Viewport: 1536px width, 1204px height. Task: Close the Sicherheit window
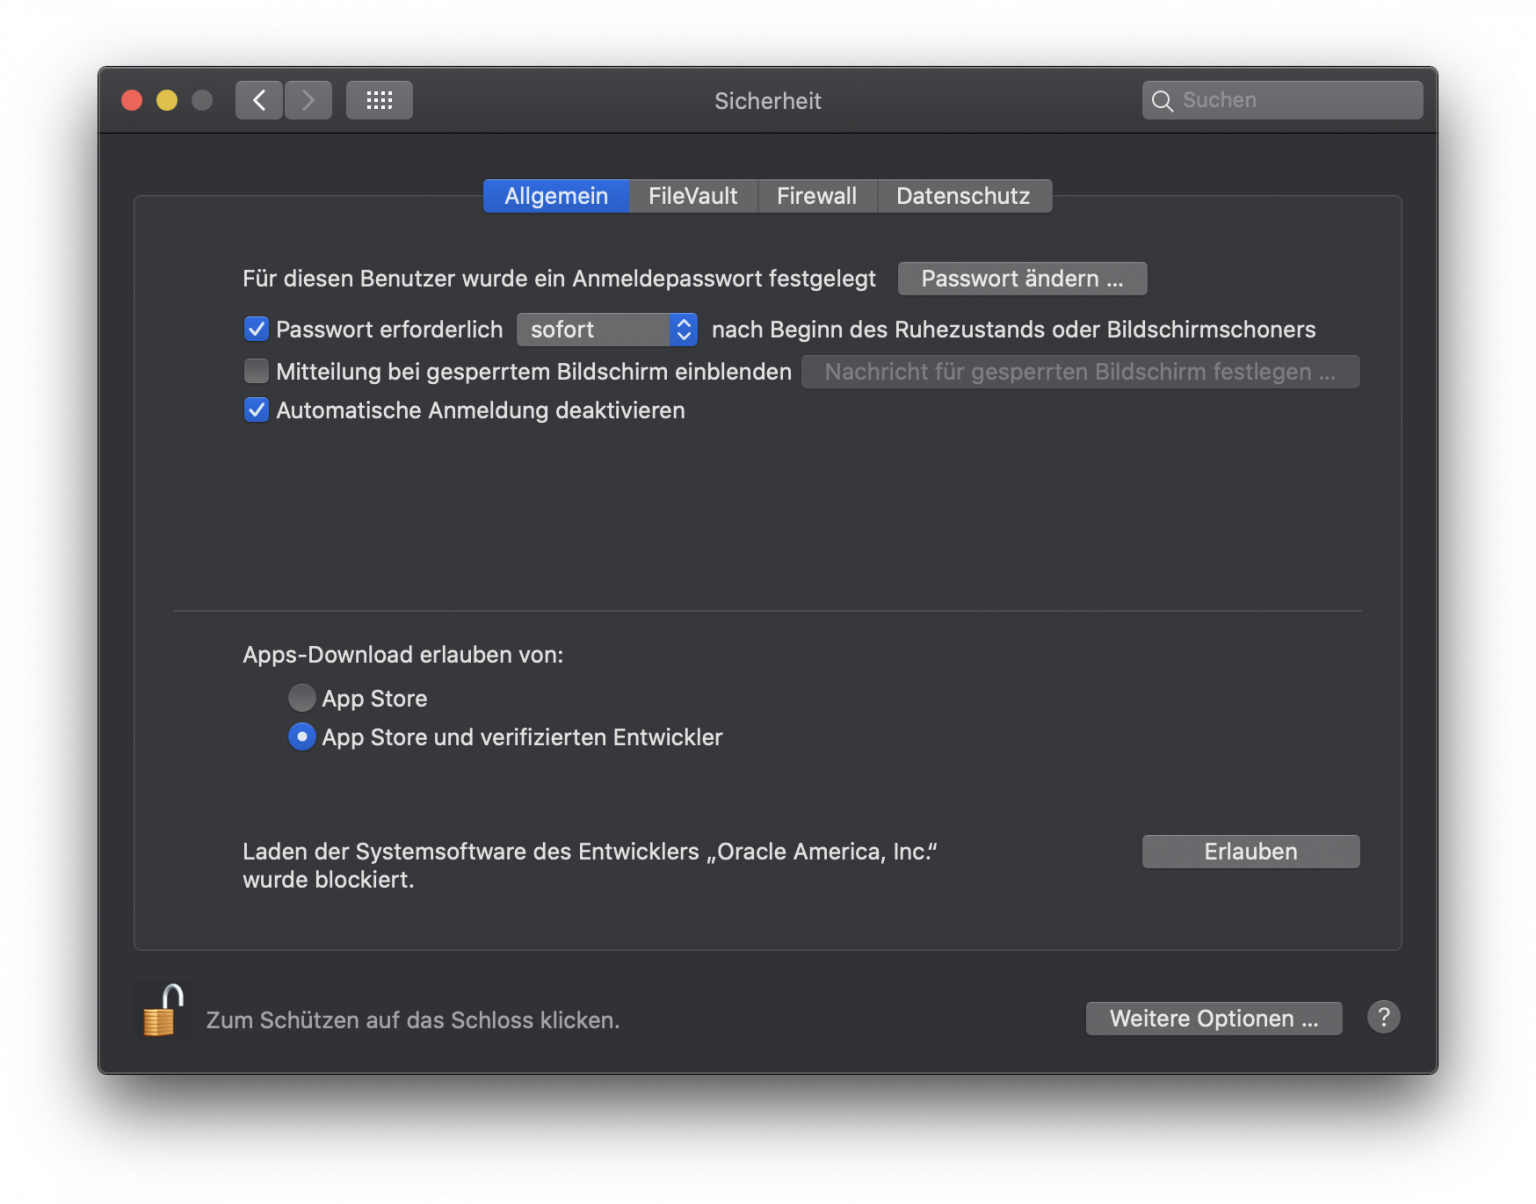coord(132,100)
